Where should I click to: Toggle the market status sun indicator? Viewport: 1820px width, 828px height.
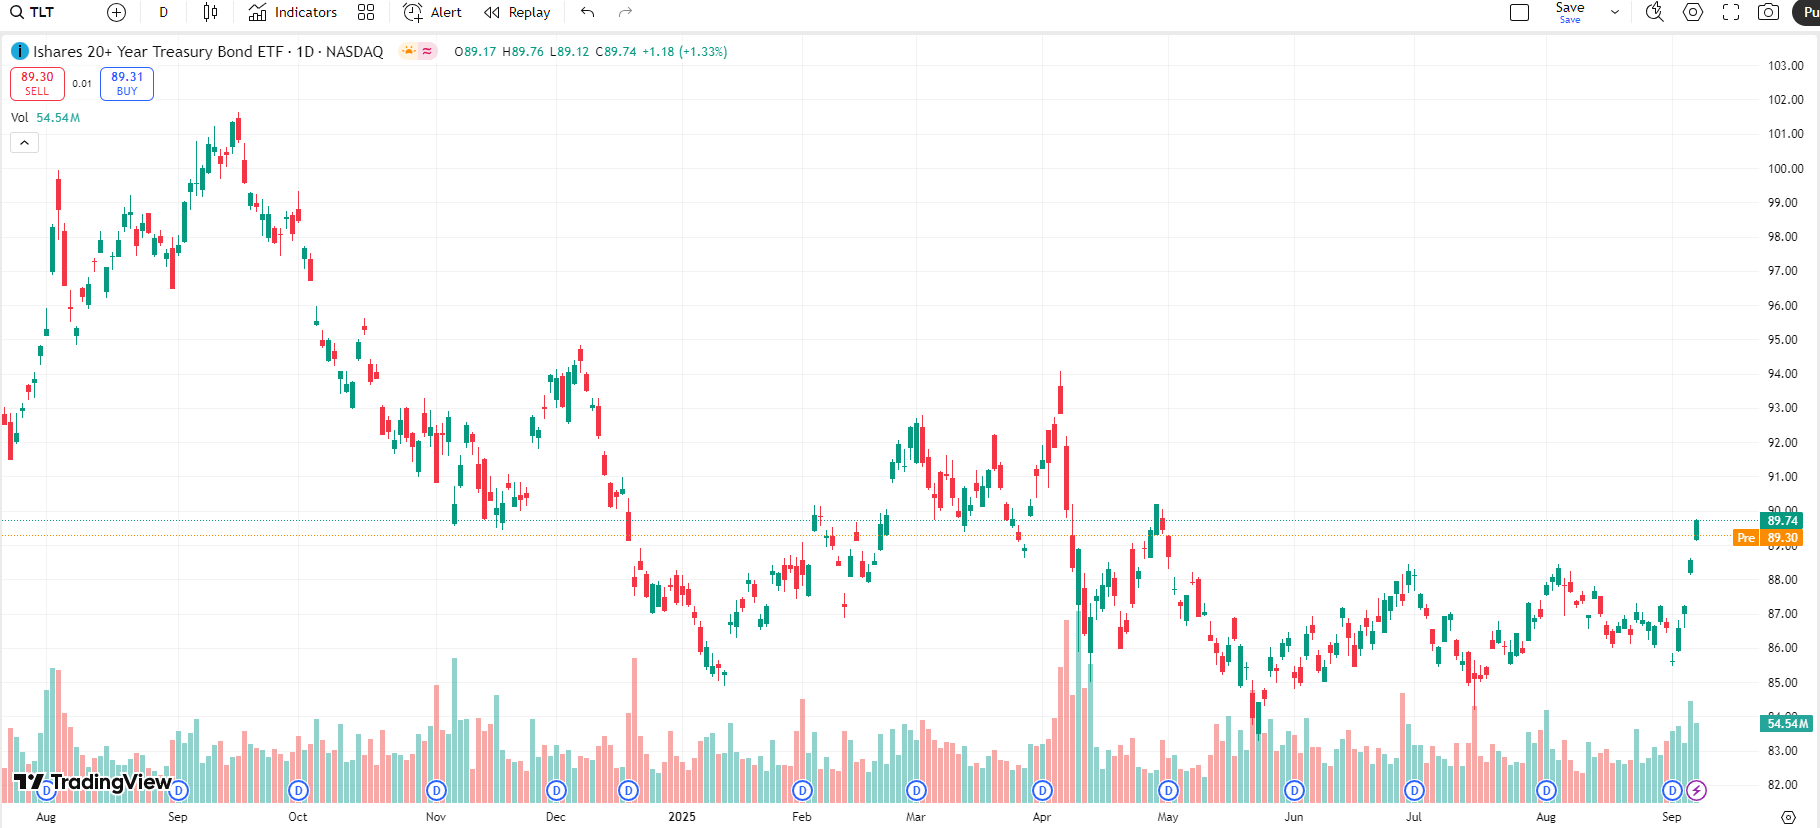(x=408, y=51)
